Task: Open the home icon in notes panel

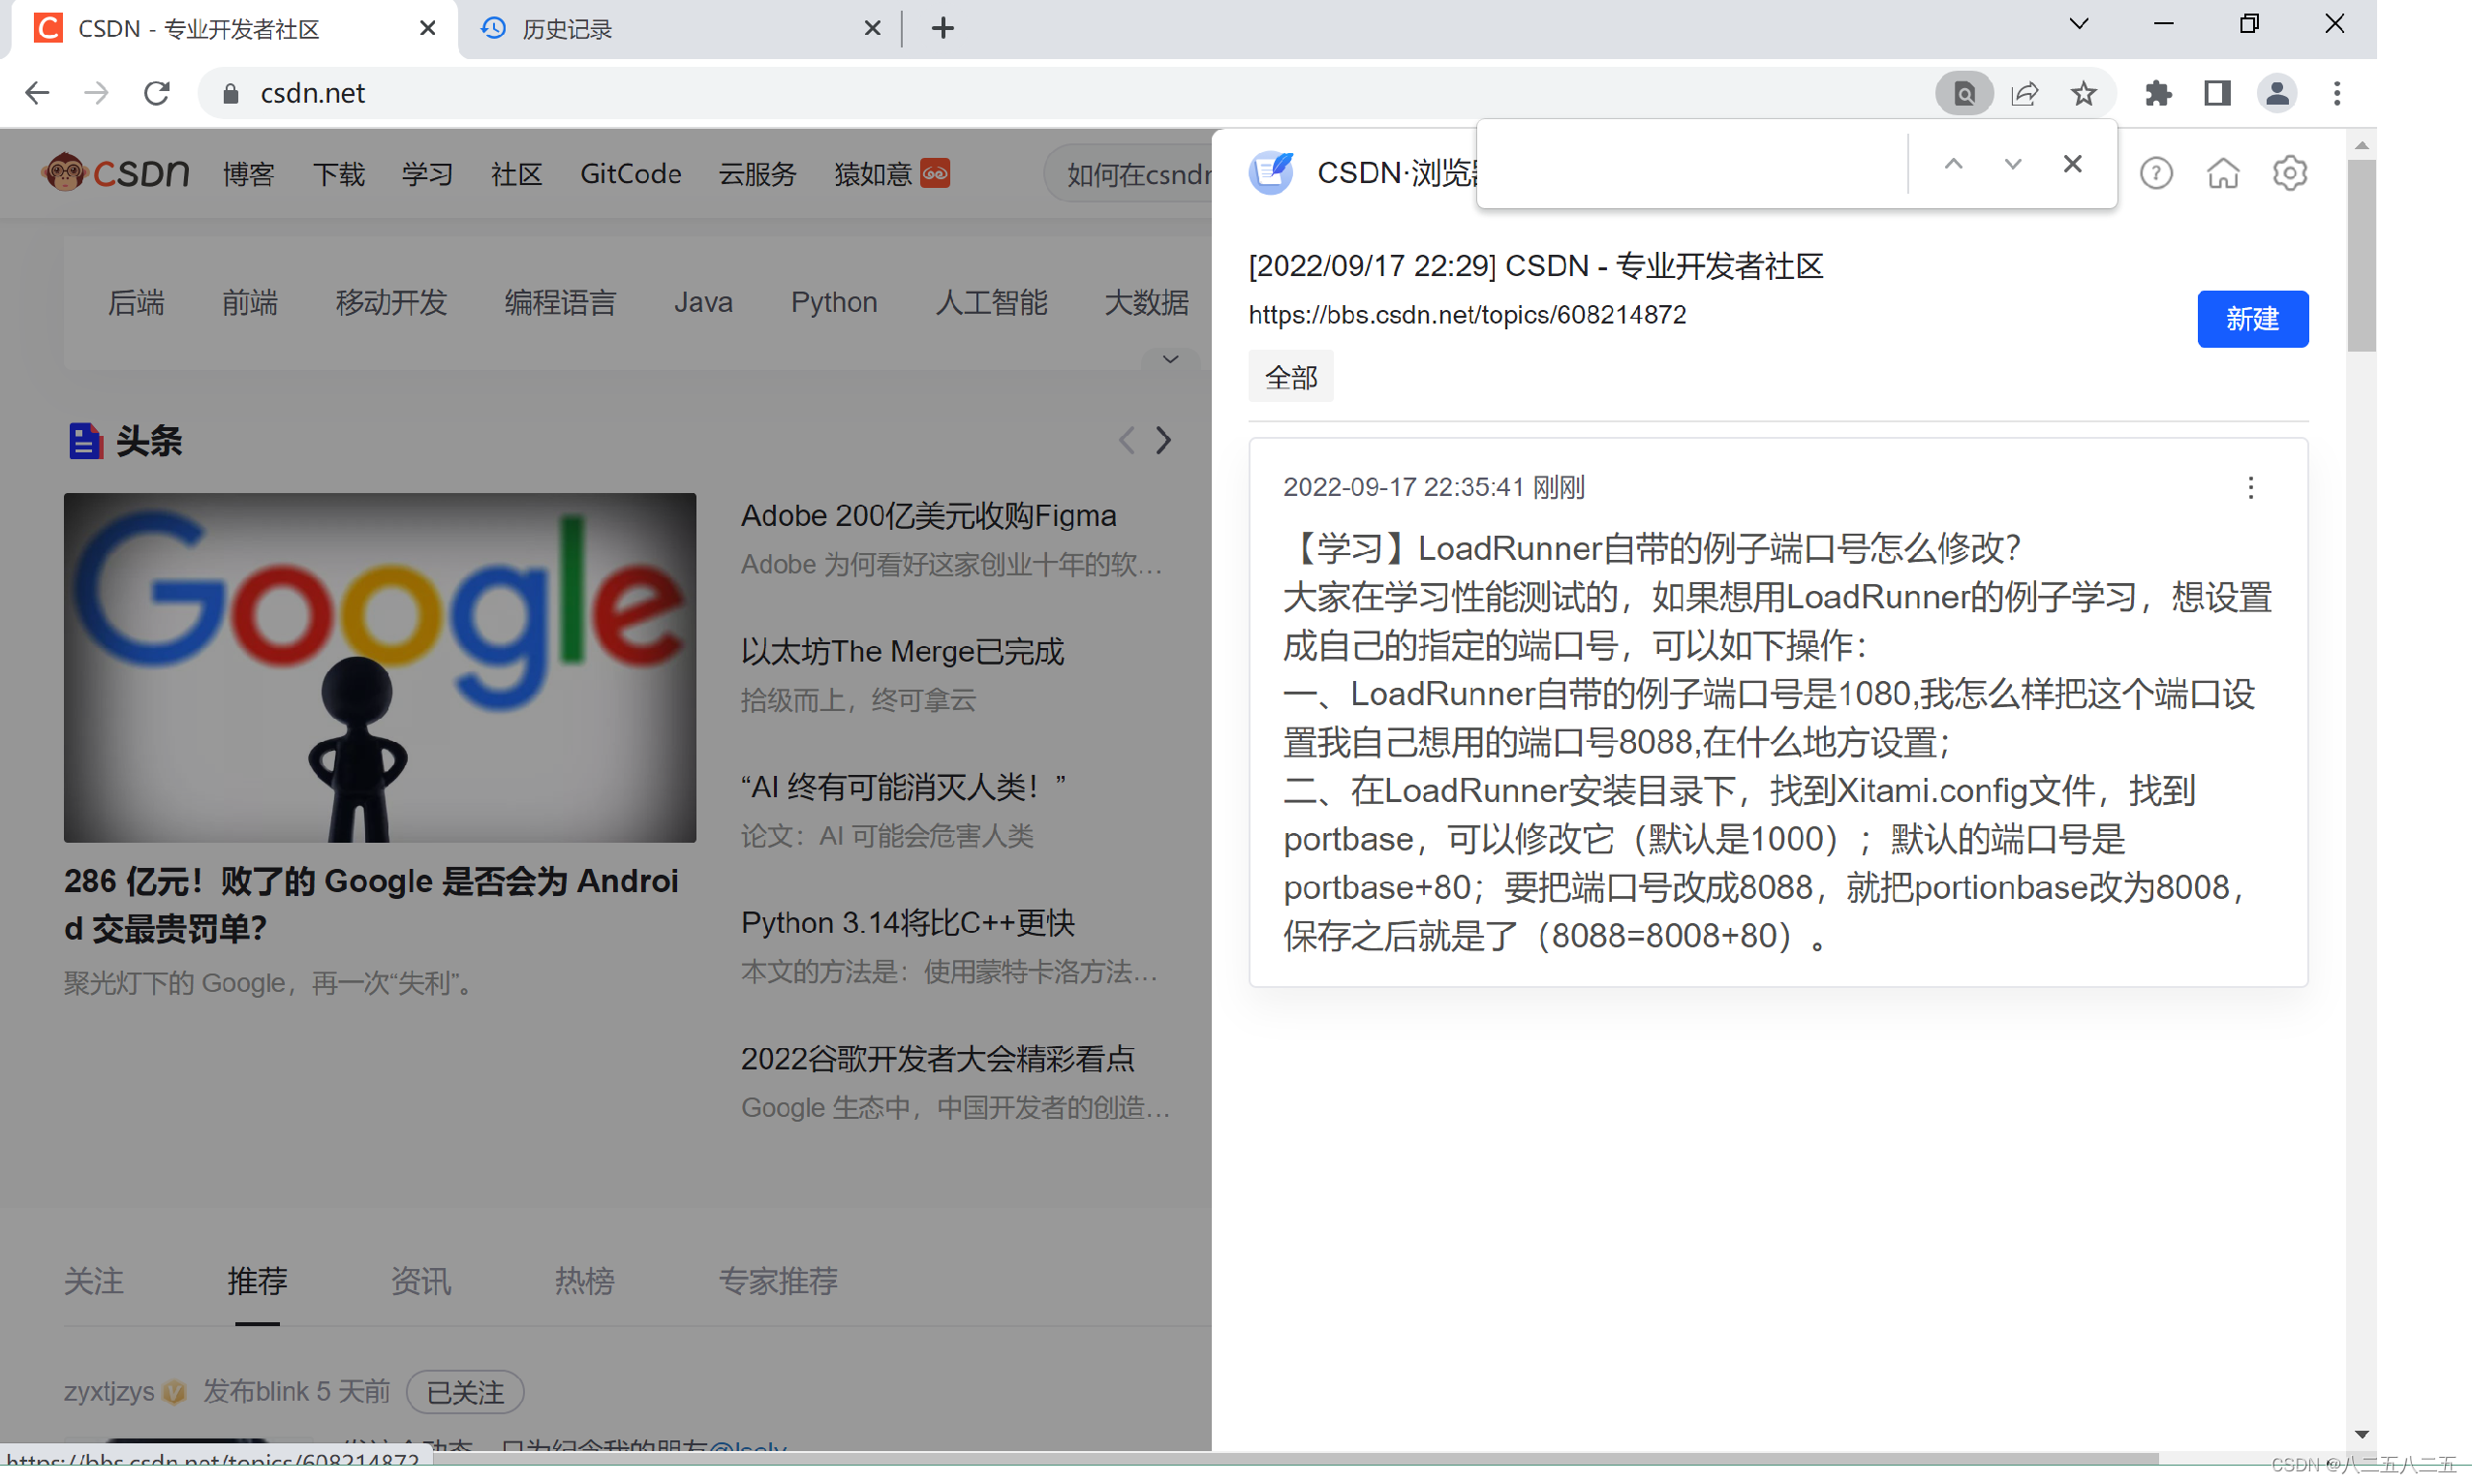Action: click(x=2222, y=174)
